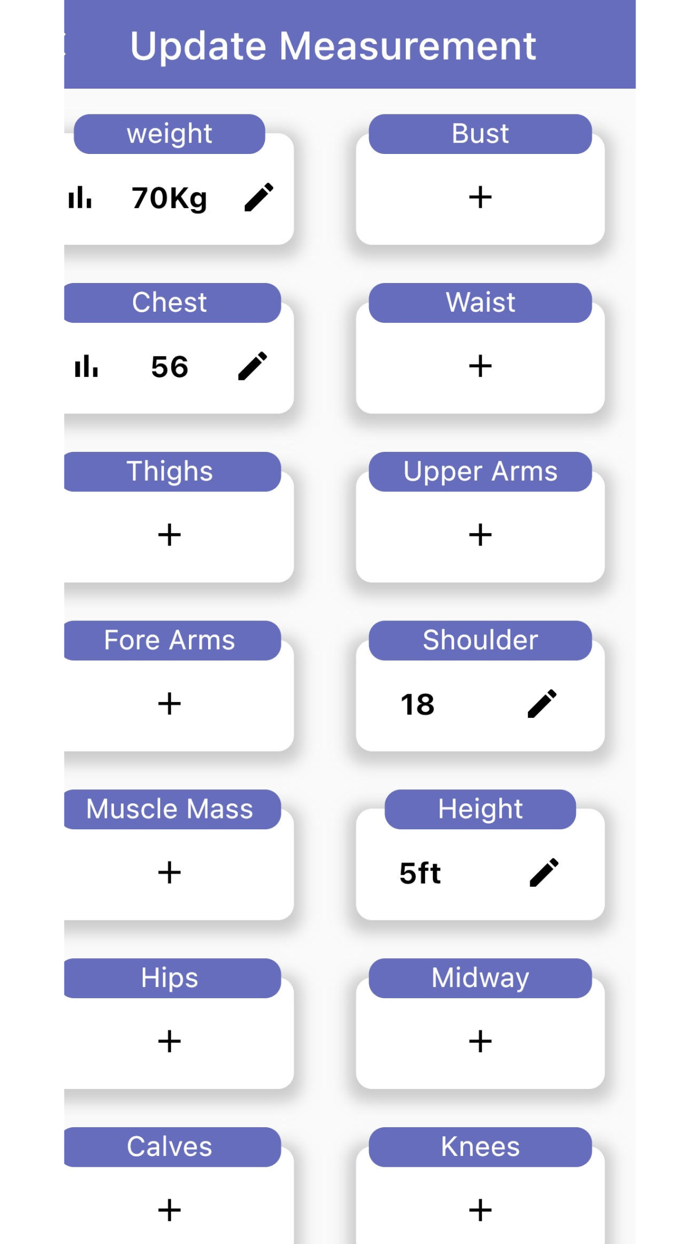This screenshot has width=700, height=1244.
Task: Add a Midway measurement
Action: pos(480,1042)
